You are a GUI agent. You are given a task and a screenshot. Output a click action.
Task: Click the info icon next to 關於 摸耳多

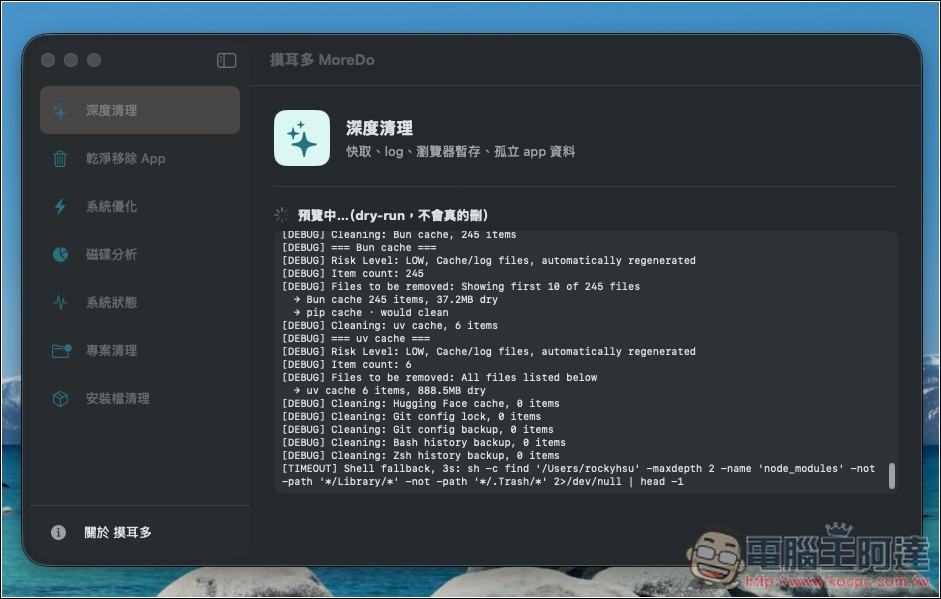pyautogui.click(x=57, y=532)
